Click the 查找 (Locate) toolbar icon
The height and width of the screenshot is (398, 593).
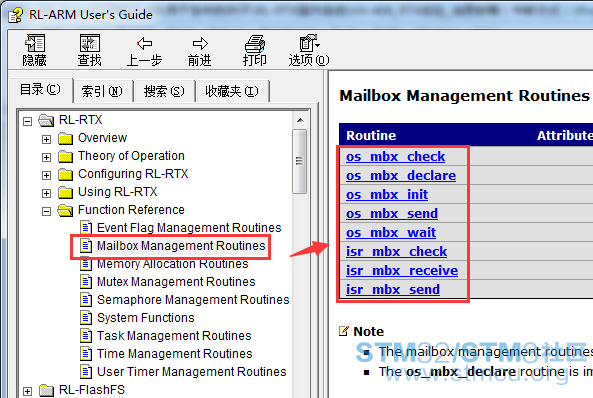[90, 43]
